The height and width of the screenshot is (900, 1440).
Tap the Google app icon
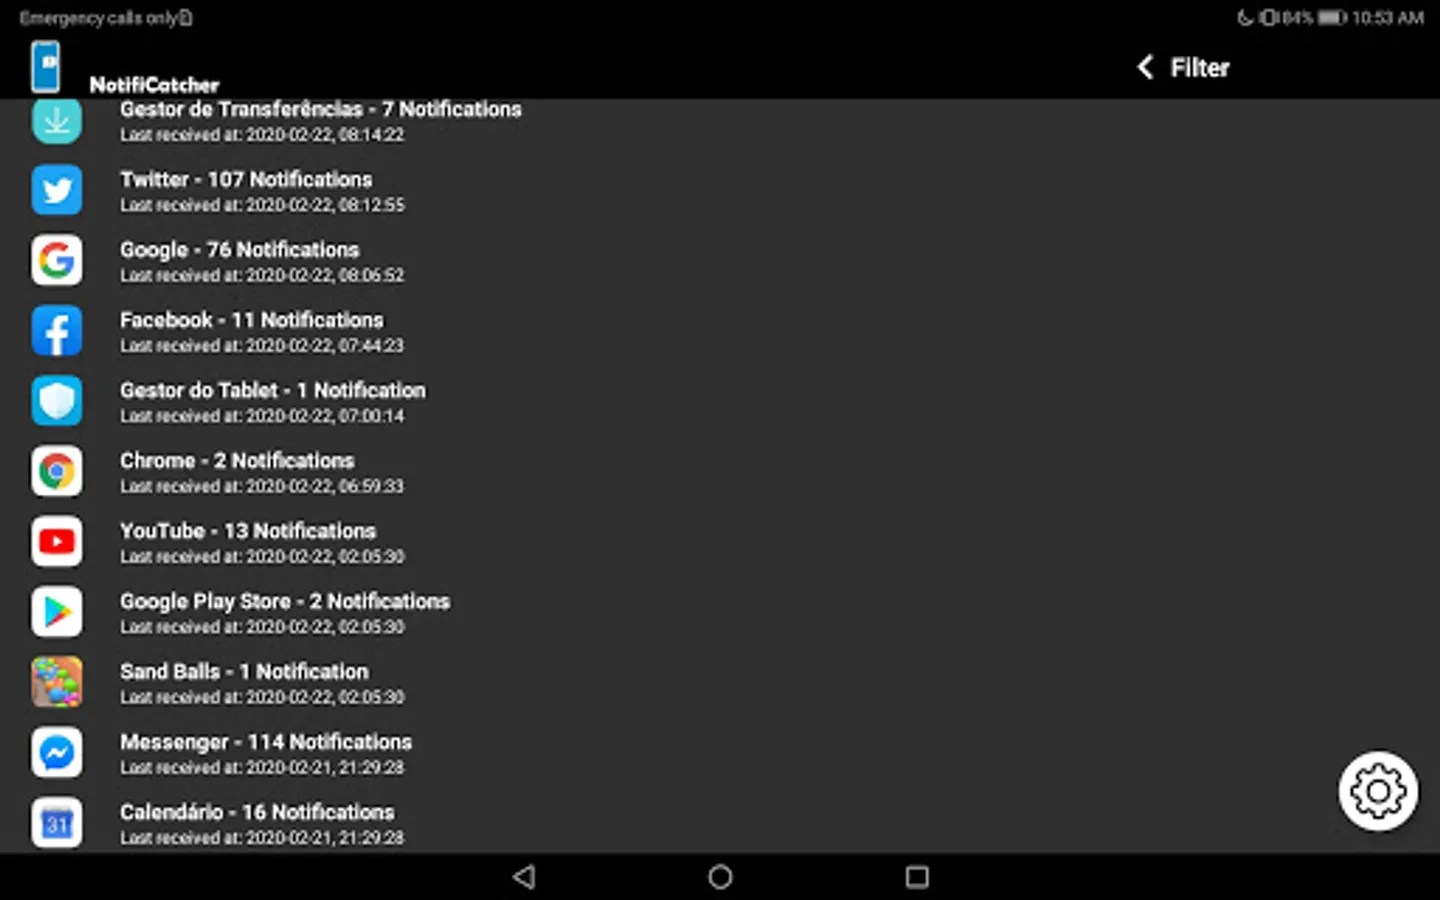(x=57, y=260)
